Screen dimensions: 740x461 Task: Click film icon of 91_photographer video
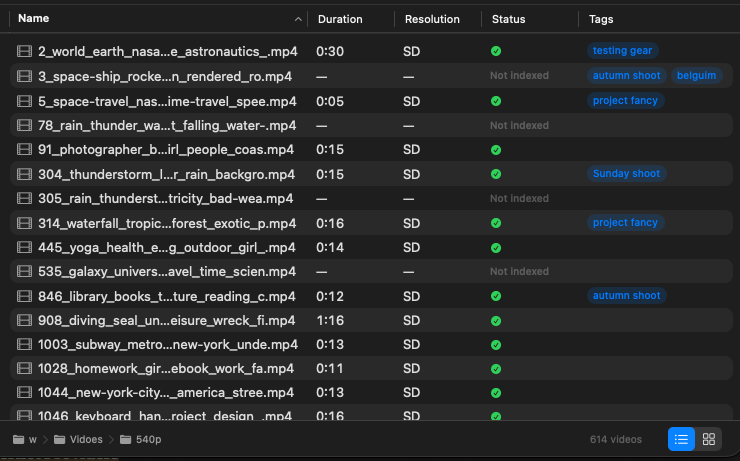[25, 149]
